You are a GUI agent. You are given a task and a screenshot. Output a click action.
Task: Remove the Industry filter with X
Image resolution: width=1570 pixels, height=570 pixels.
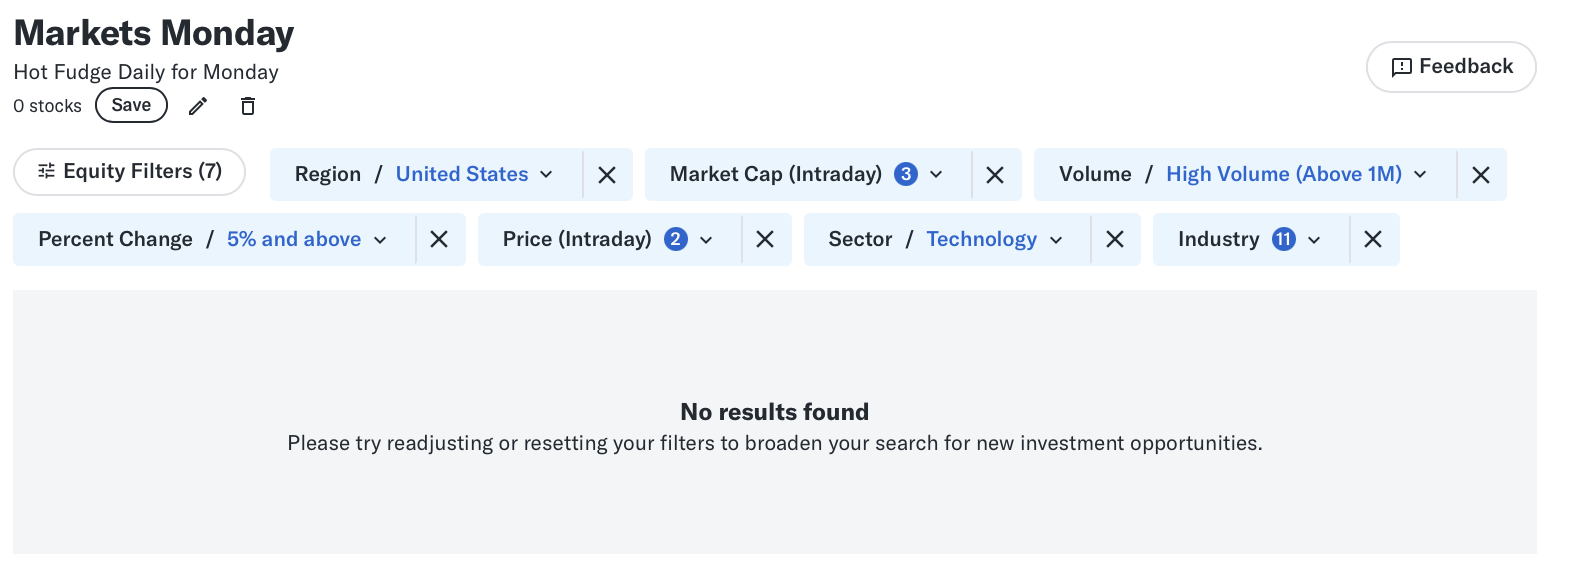[1373, 239]
